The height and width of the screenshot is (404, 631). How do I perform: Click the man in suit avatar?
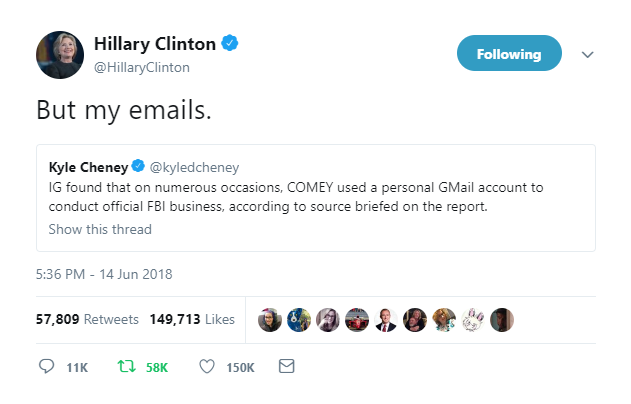point(385,320)
